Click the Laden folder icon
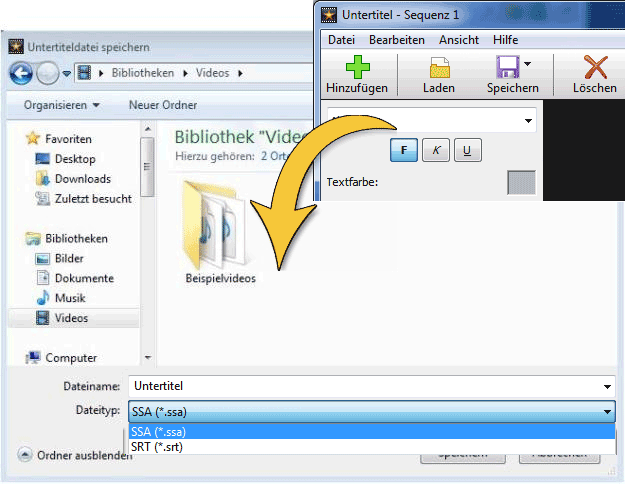625x484 pixels. [x=439, y=68]
